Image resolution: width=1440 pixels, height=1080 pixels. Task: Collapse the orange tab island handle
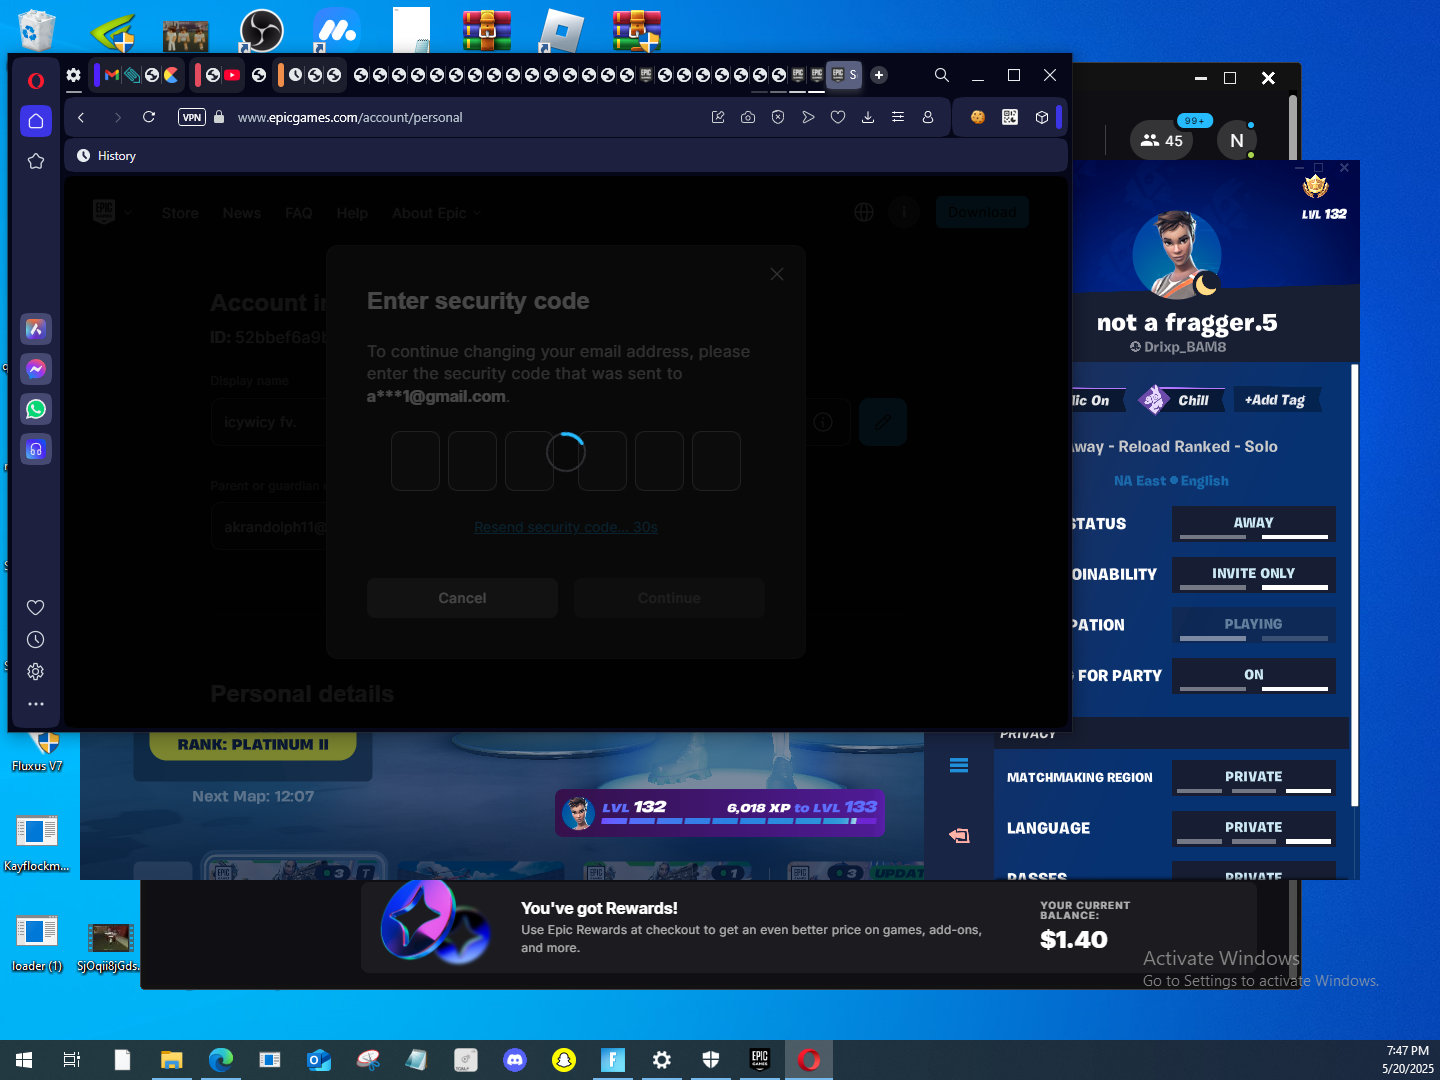(281, 75)
